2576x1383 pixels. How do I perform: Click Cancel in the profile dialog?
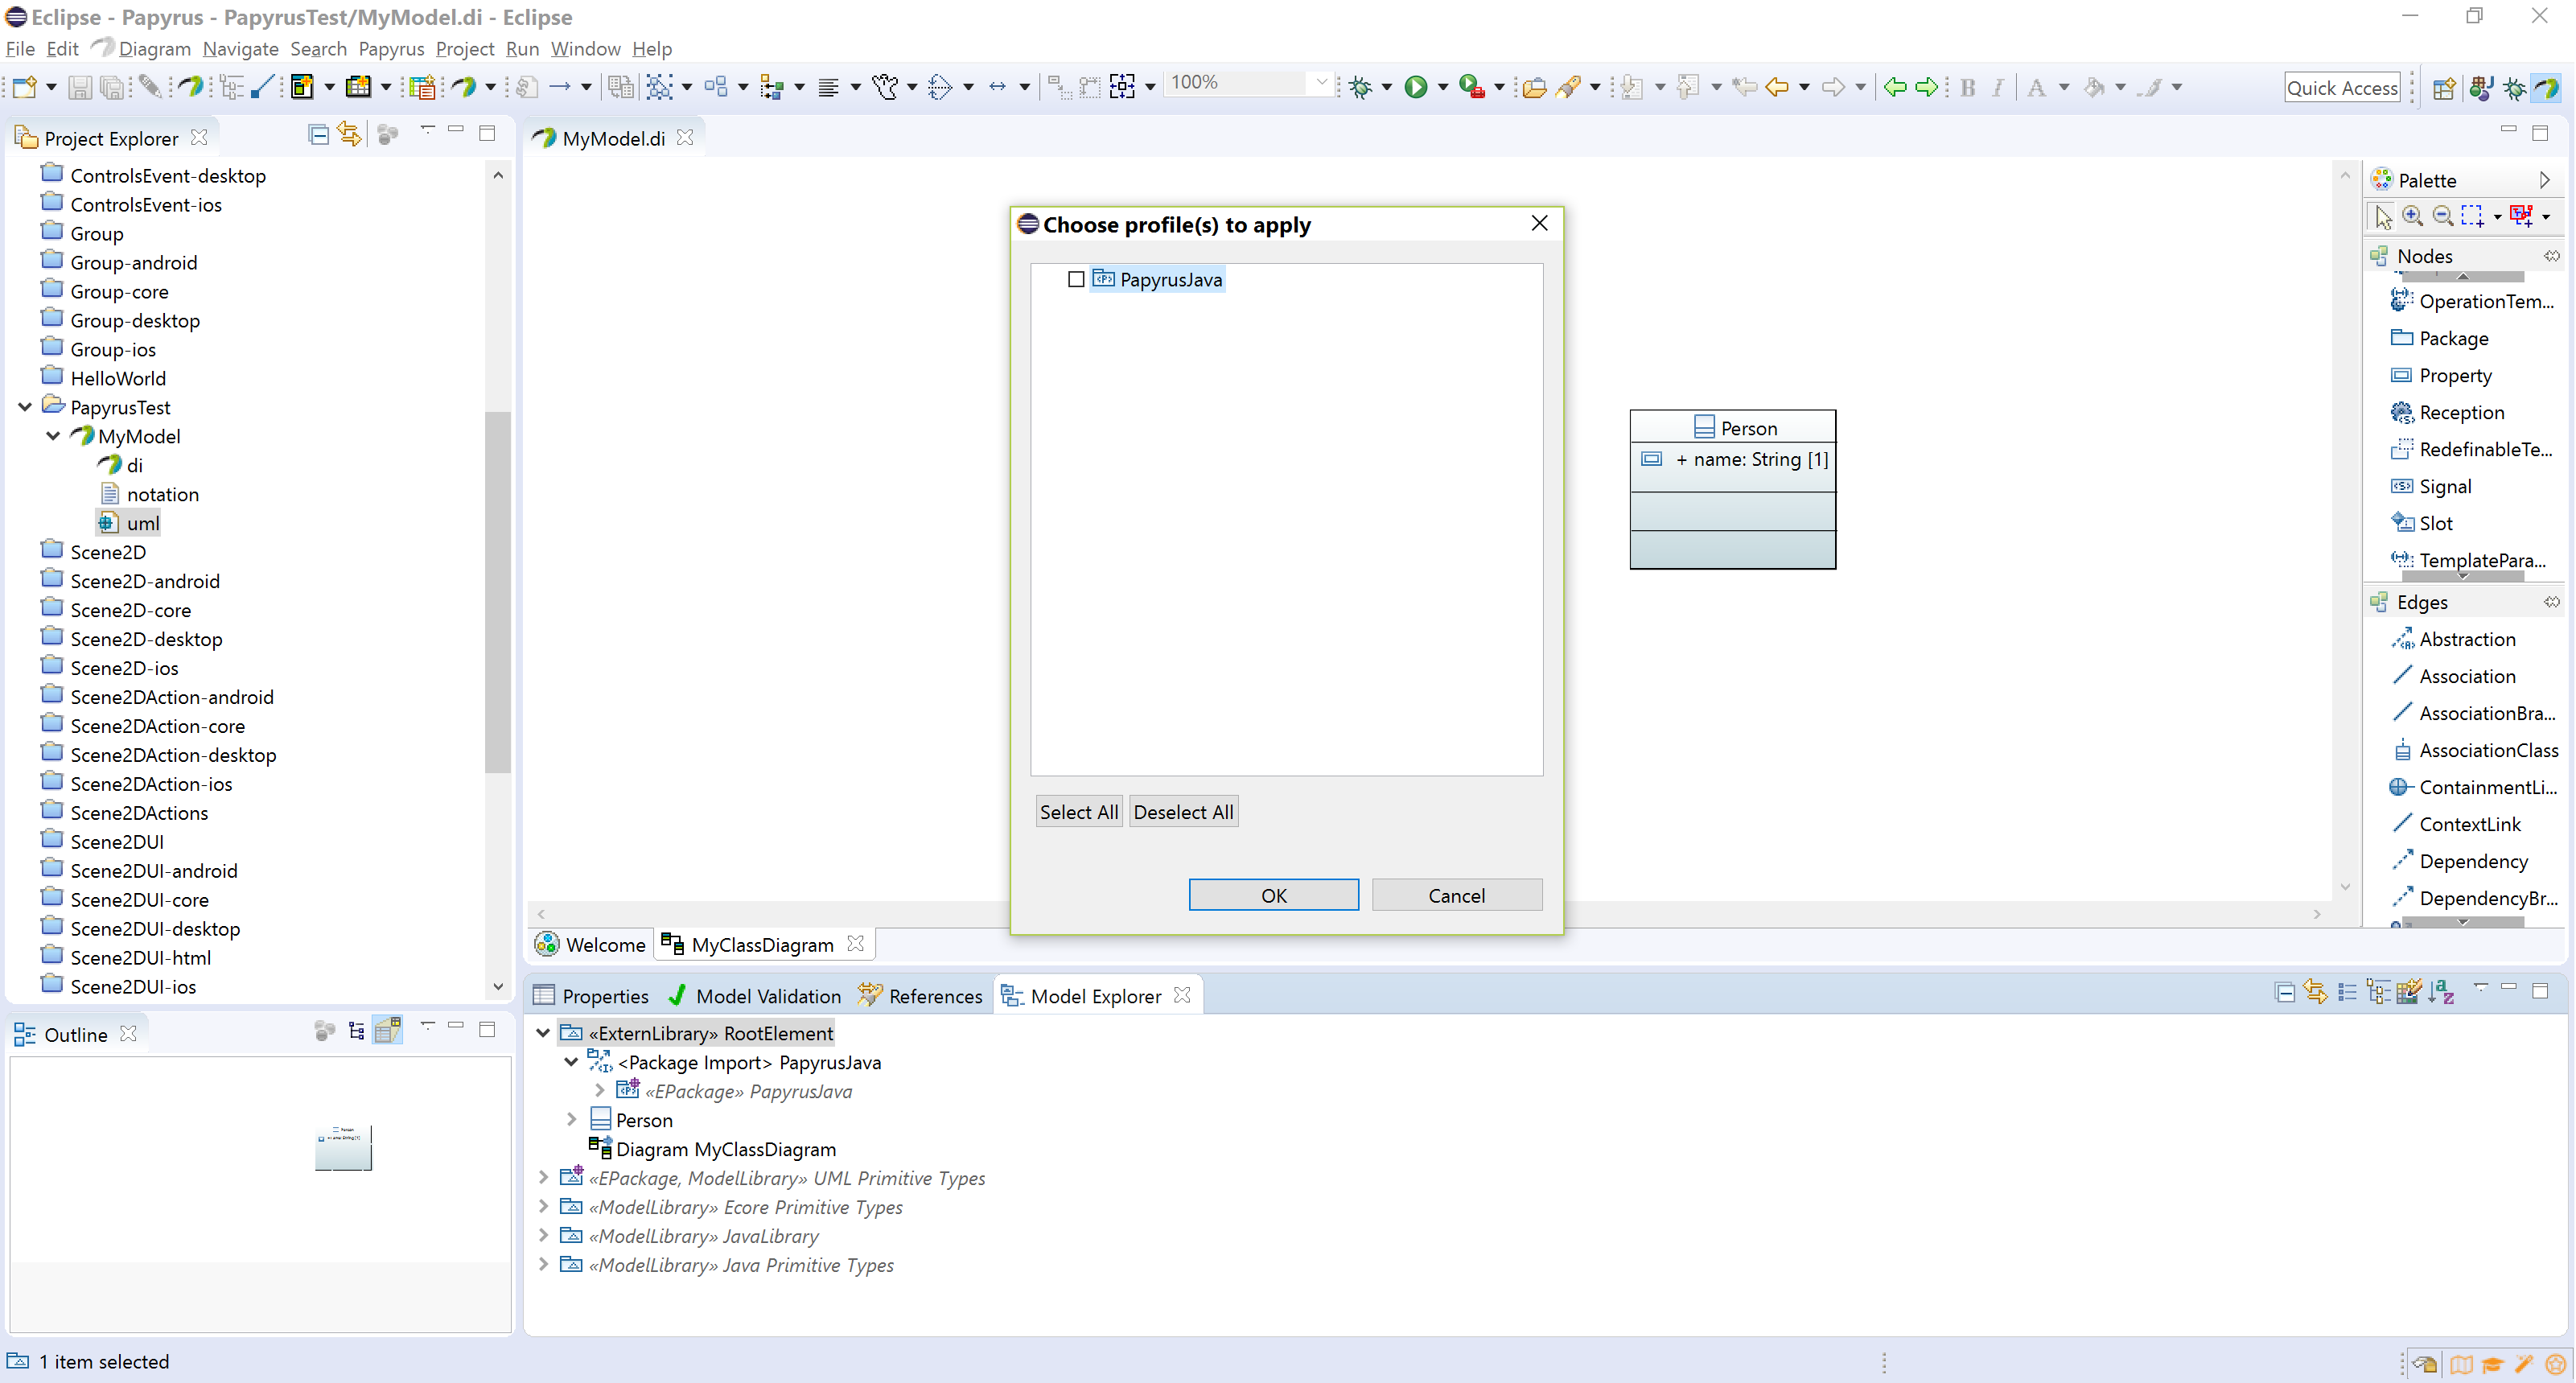[x=1456, y=895]
